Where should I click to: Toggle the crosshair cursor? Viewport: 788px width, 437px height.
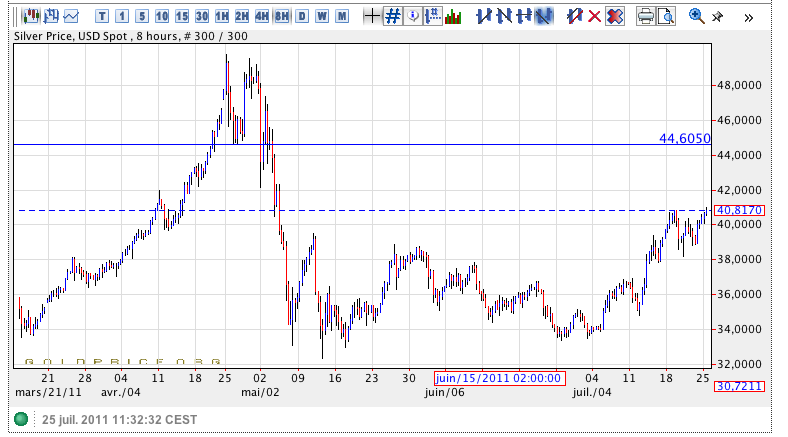click(372, 16)
